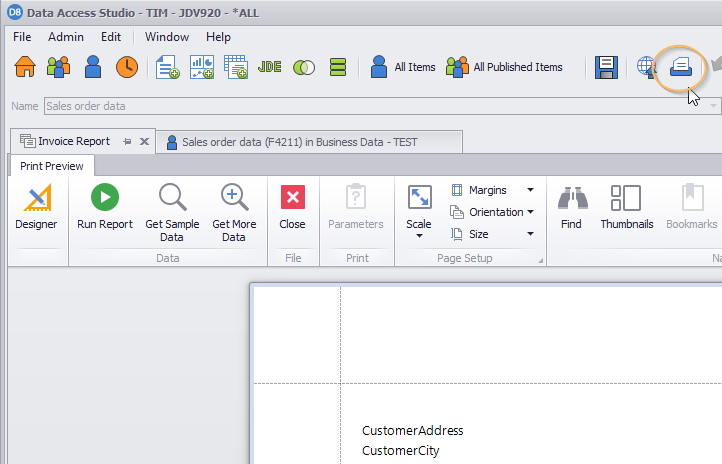
Task: Open the Size dropdown
Action: click(x=493, y=234)
